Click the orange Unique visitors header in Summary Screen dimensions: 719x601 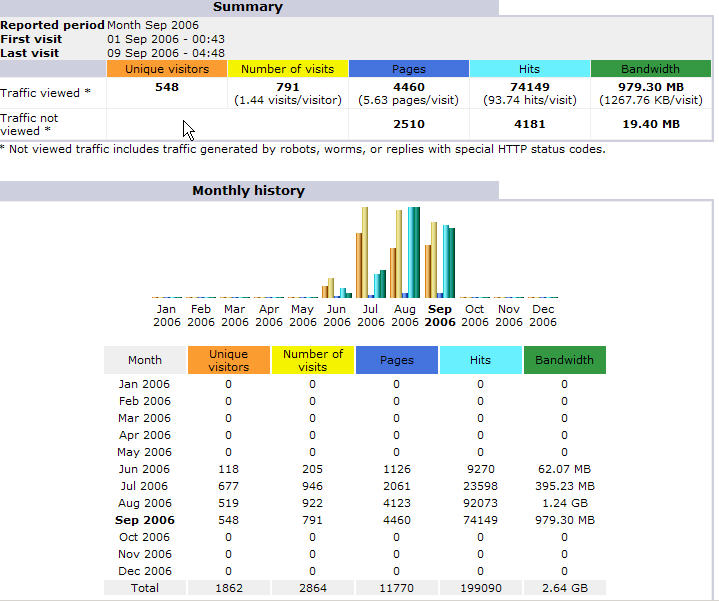coord(166,69)
